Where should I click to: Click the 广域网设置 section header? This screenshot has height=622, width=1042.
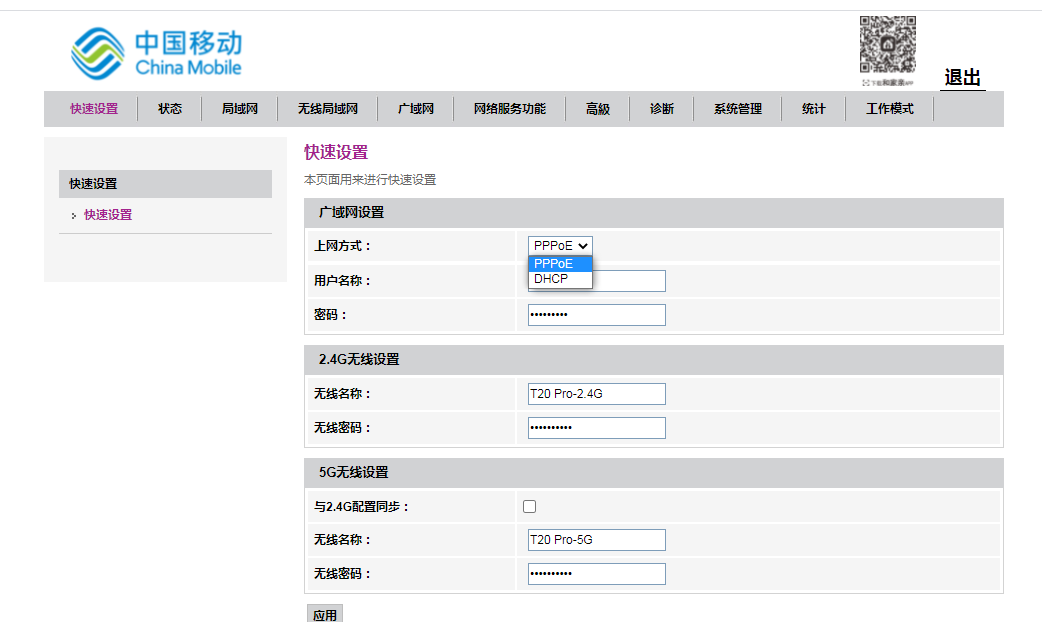pyautogui.click(x=653, y=213)
